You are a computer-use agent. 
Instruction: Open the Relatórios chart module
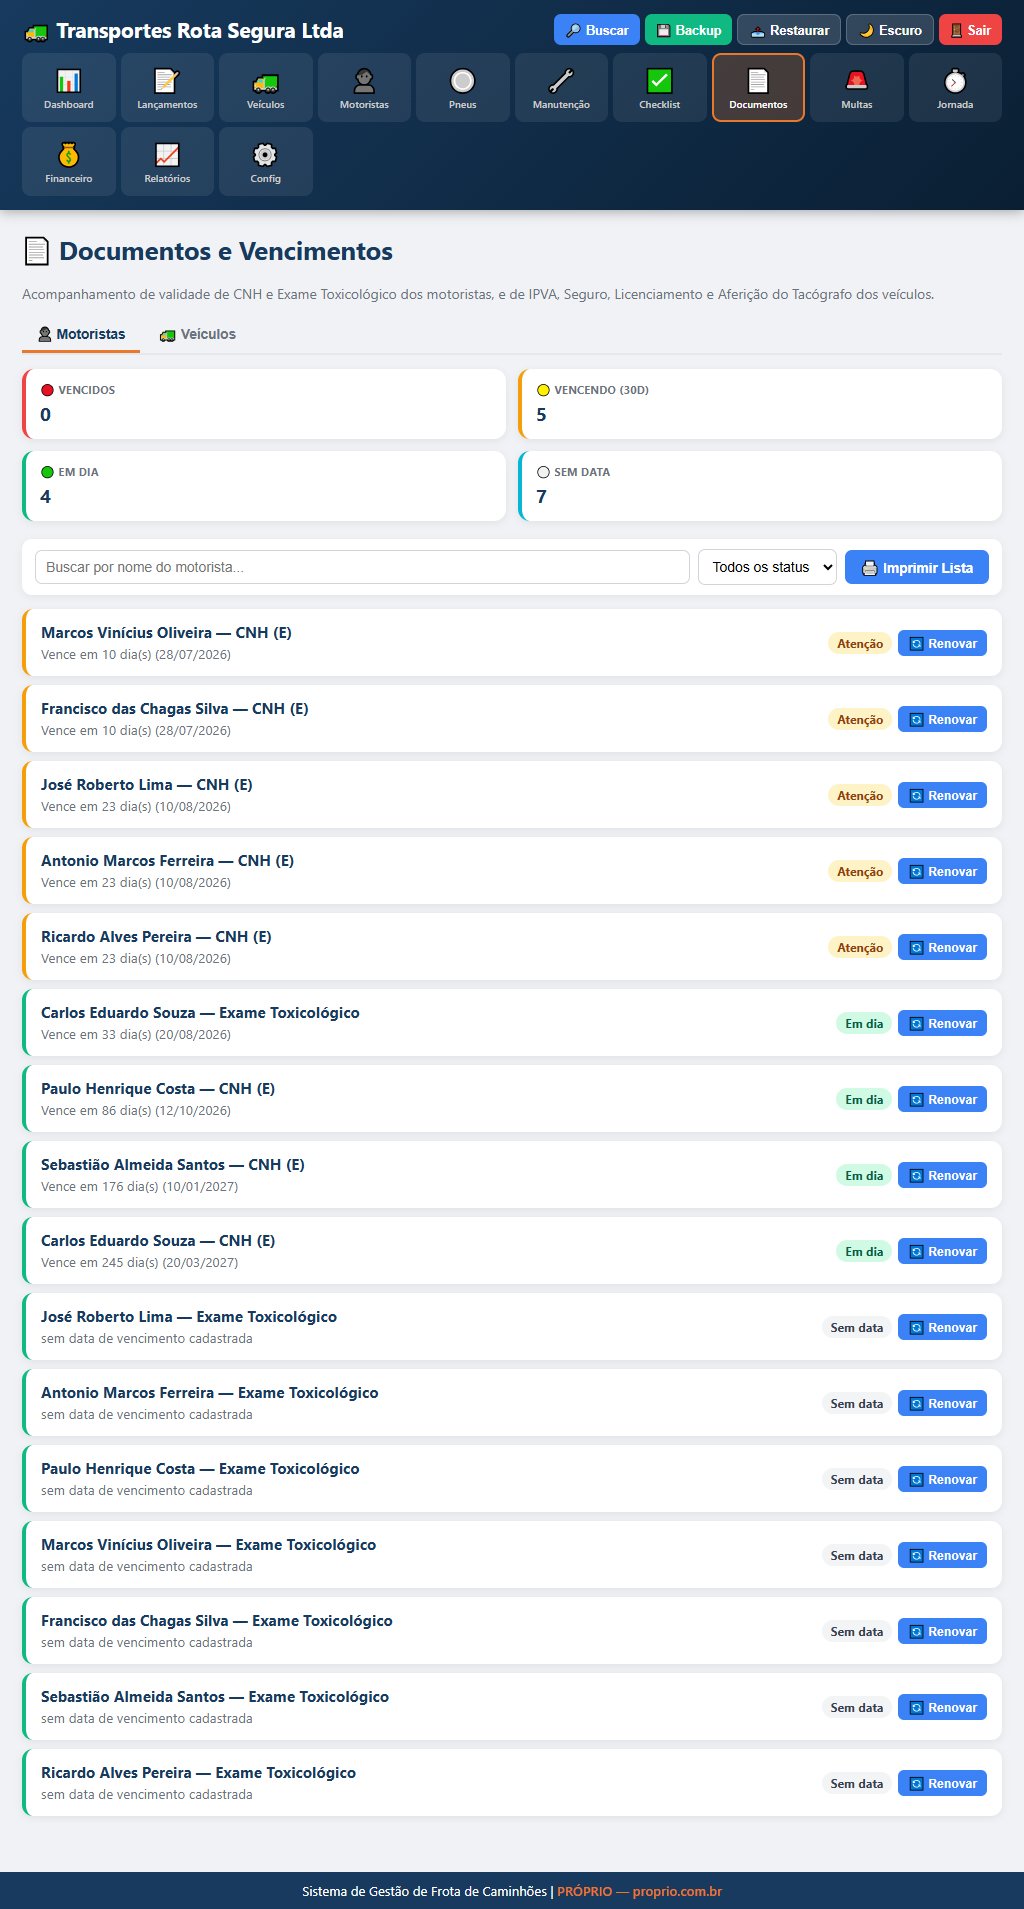pos(167,162)
